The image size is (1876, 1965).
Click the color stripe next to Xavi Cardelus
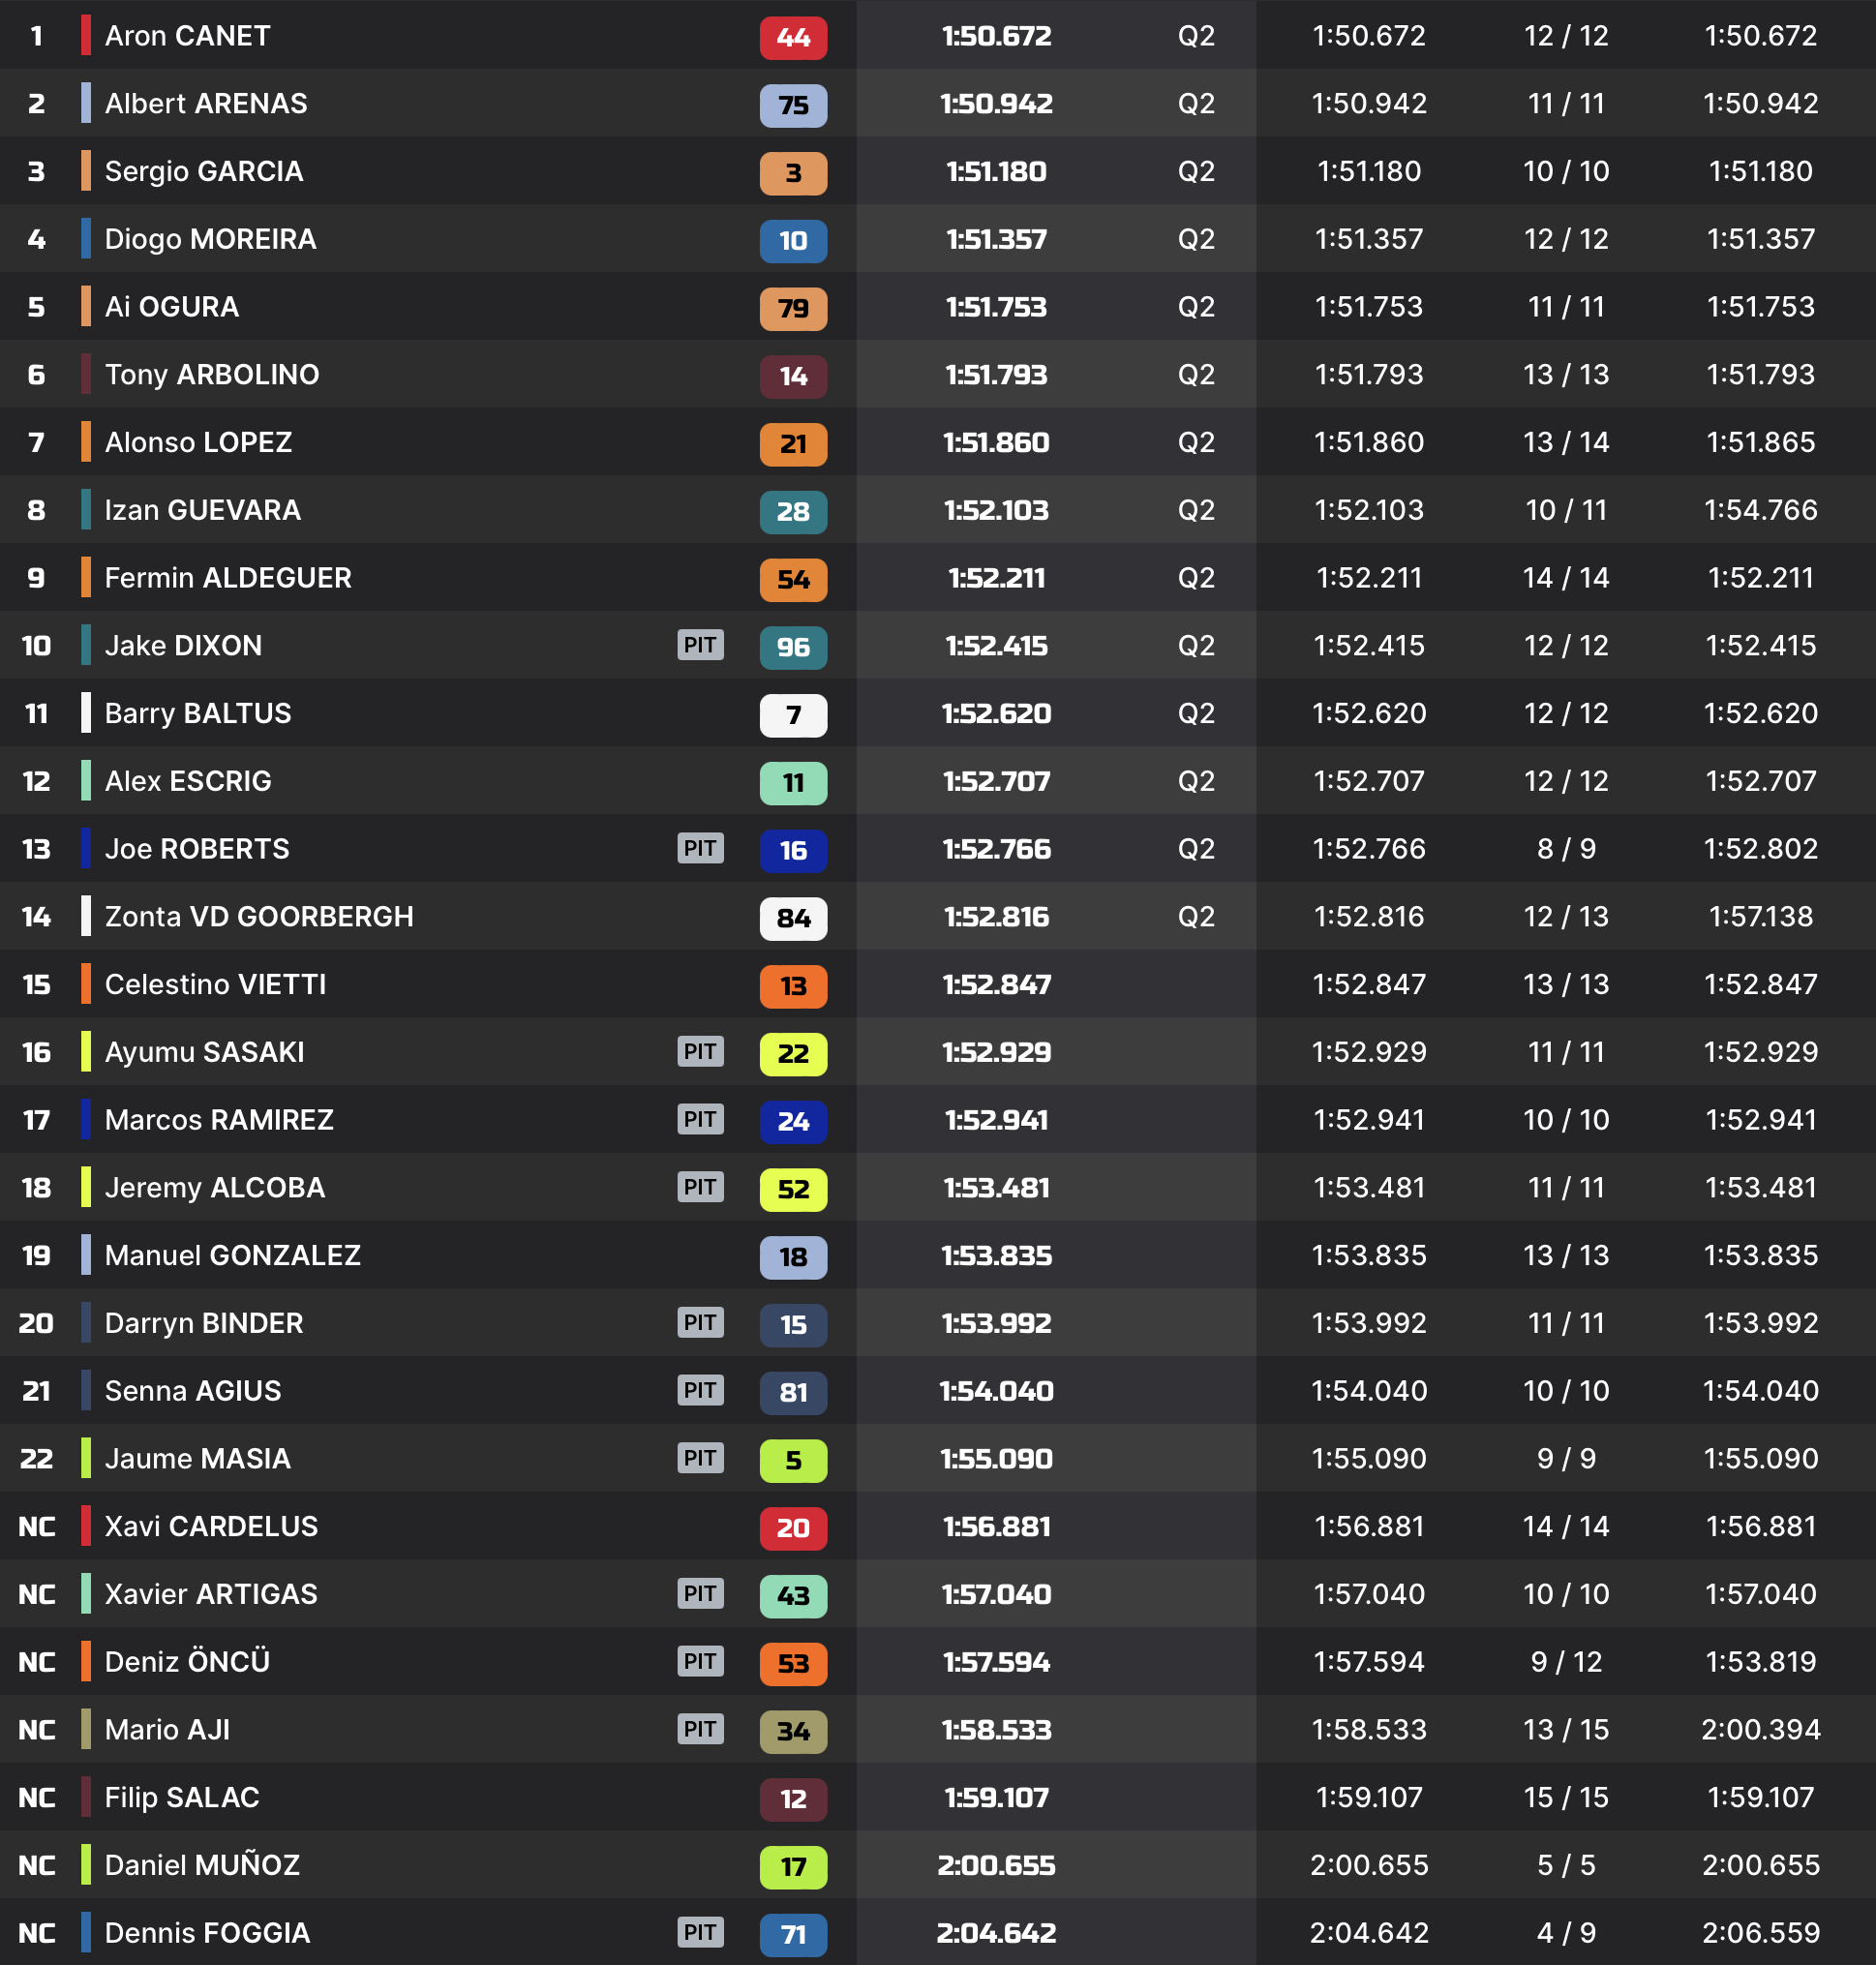click(x=86, y=1526)
